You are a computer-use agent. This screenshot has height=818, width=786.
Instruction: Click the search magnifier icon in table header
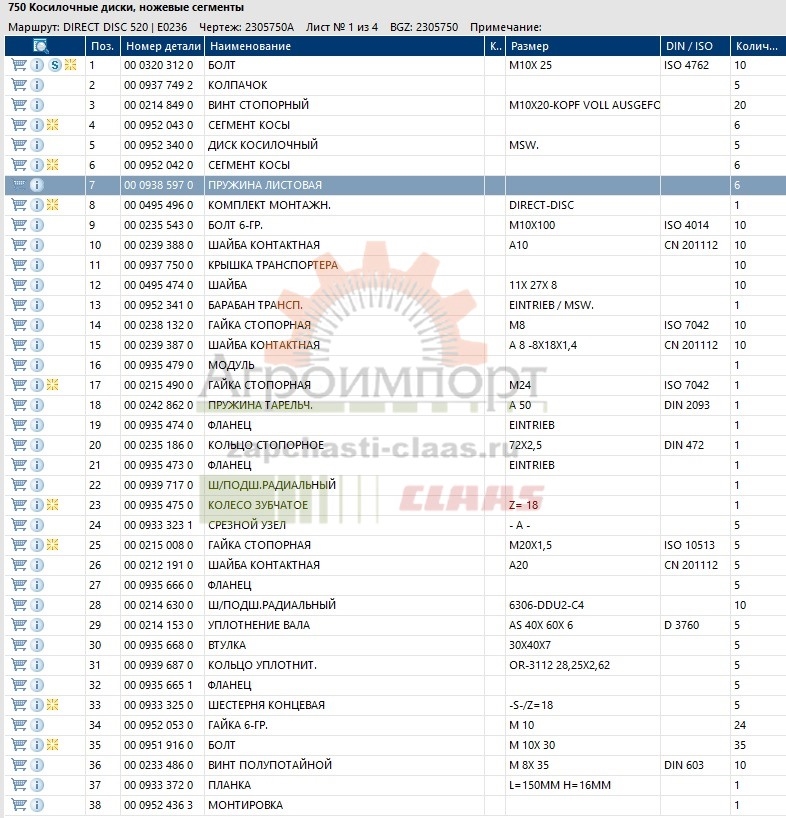pyautogui.click(x=41, y=46)
